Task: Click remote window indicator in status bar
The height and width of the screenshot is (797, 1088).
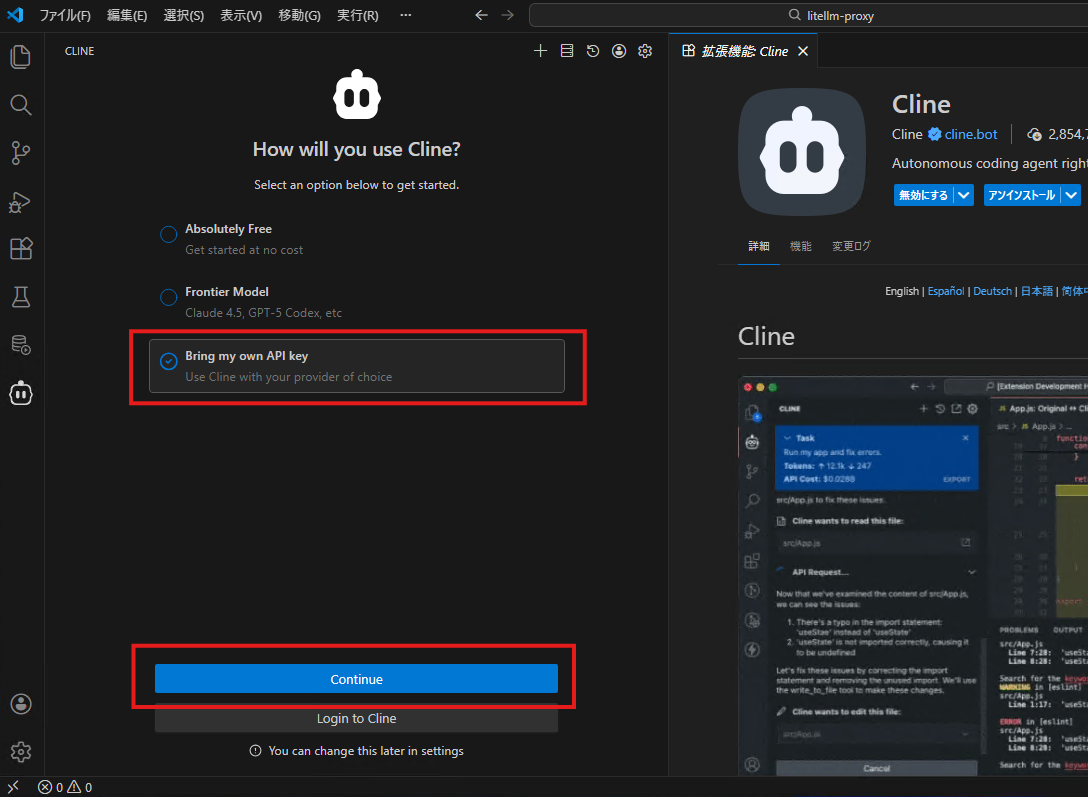Action: pos(13,787)
